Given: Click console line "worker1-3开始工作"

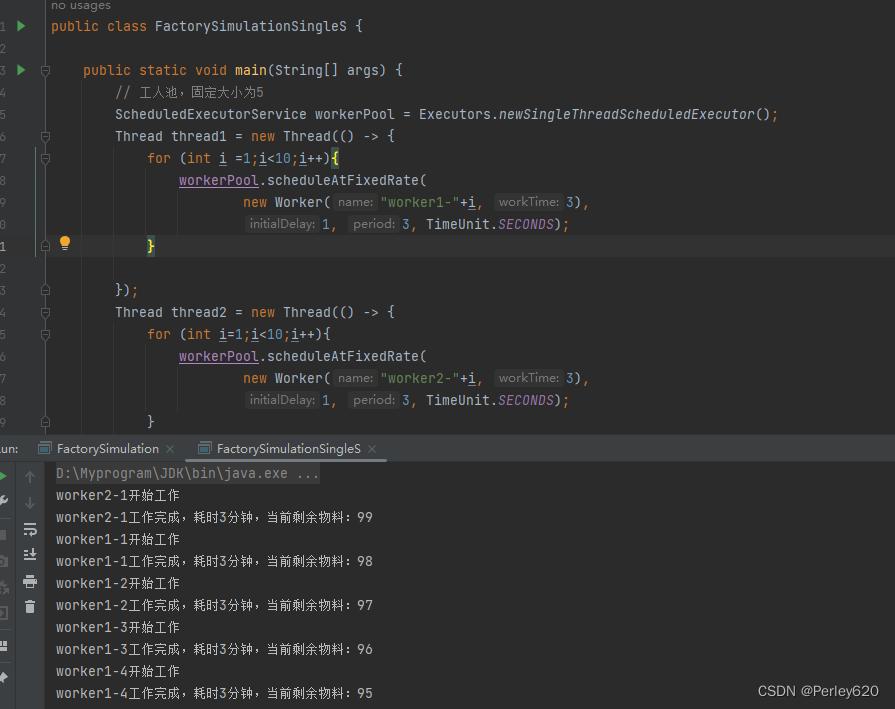Looking at the screenshot, I should (118, 627).
